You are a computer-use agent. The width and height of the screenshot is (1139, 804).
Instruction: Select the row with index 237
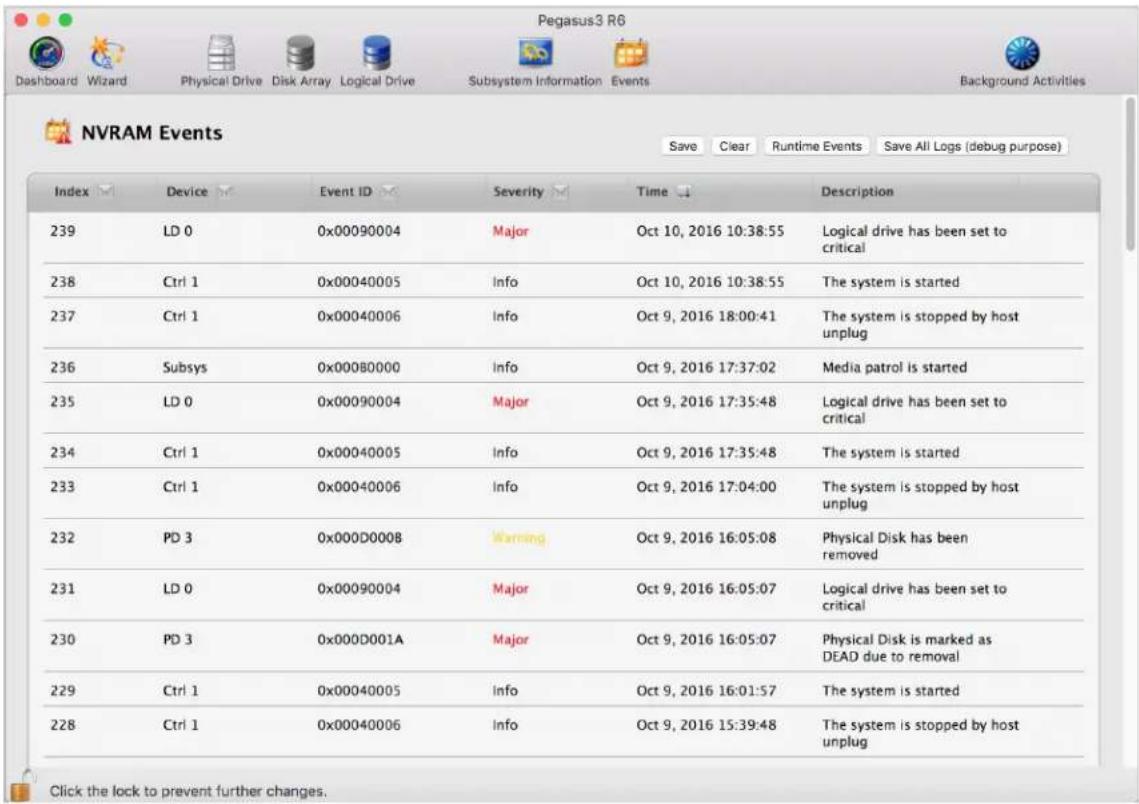click(x=563, y=323)
